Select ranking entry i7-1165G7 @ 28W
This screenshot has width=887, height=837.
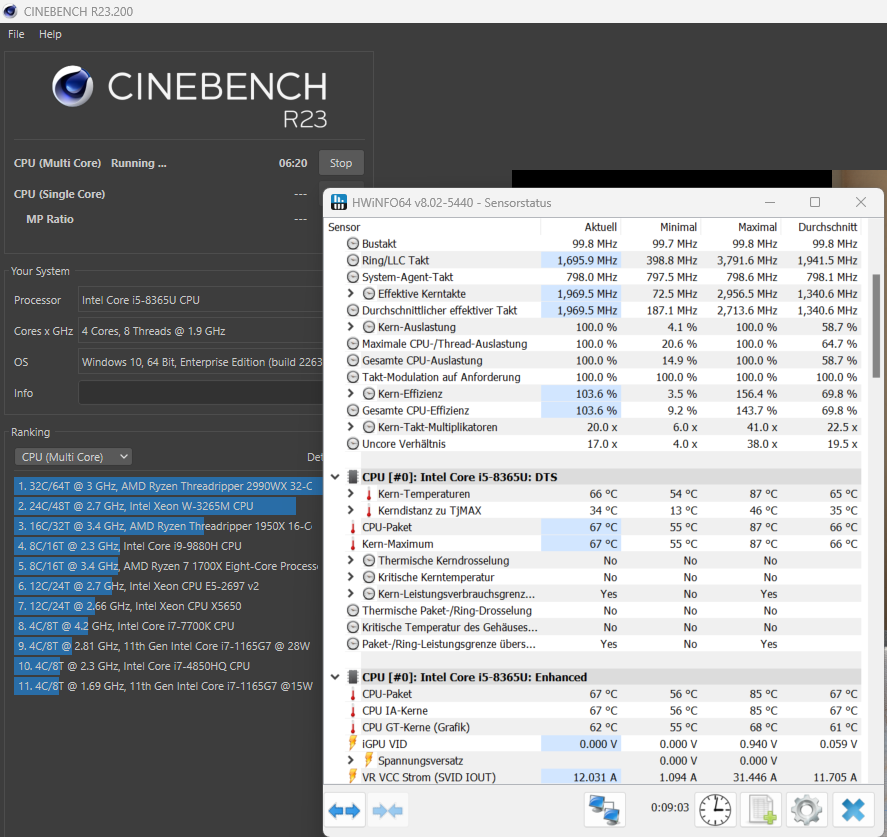(x=168, y=646)
